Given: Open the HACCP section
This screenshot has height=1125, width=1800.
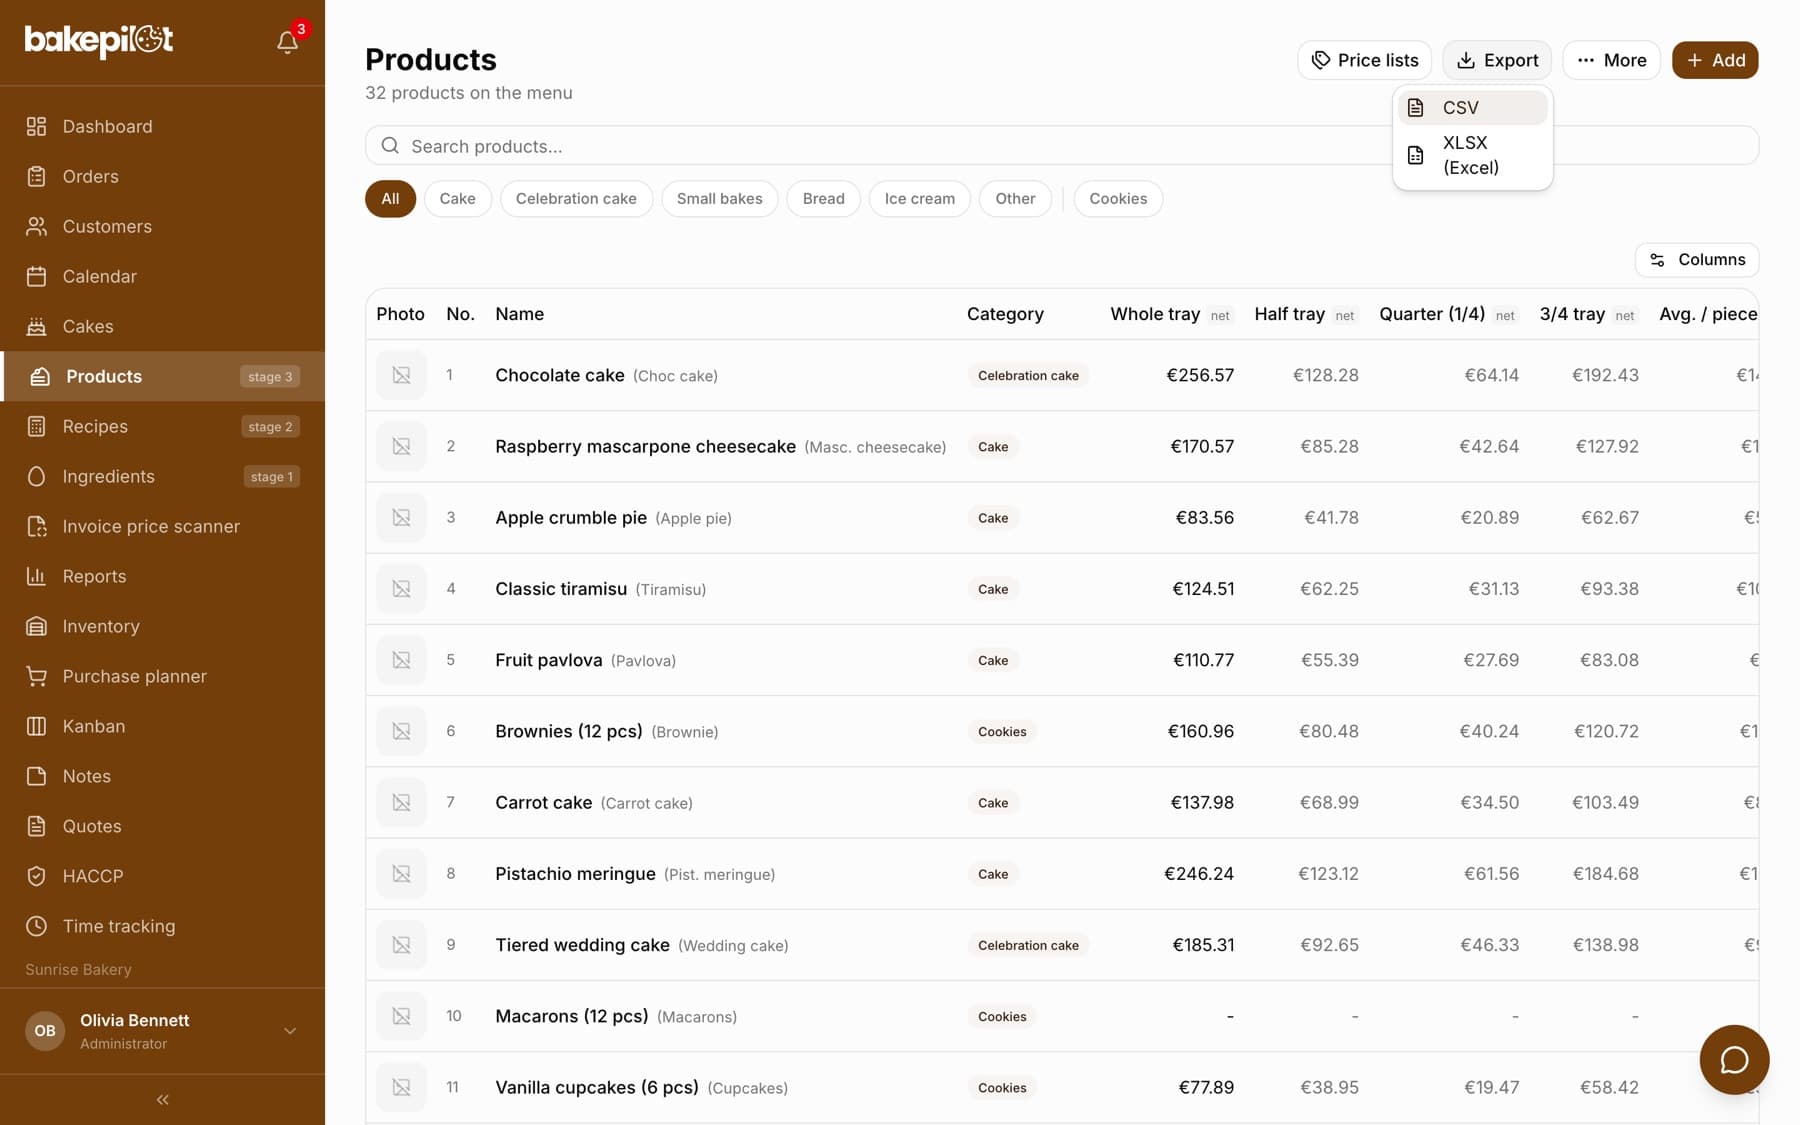Looking at the screenshot, I should click(162, 876).
